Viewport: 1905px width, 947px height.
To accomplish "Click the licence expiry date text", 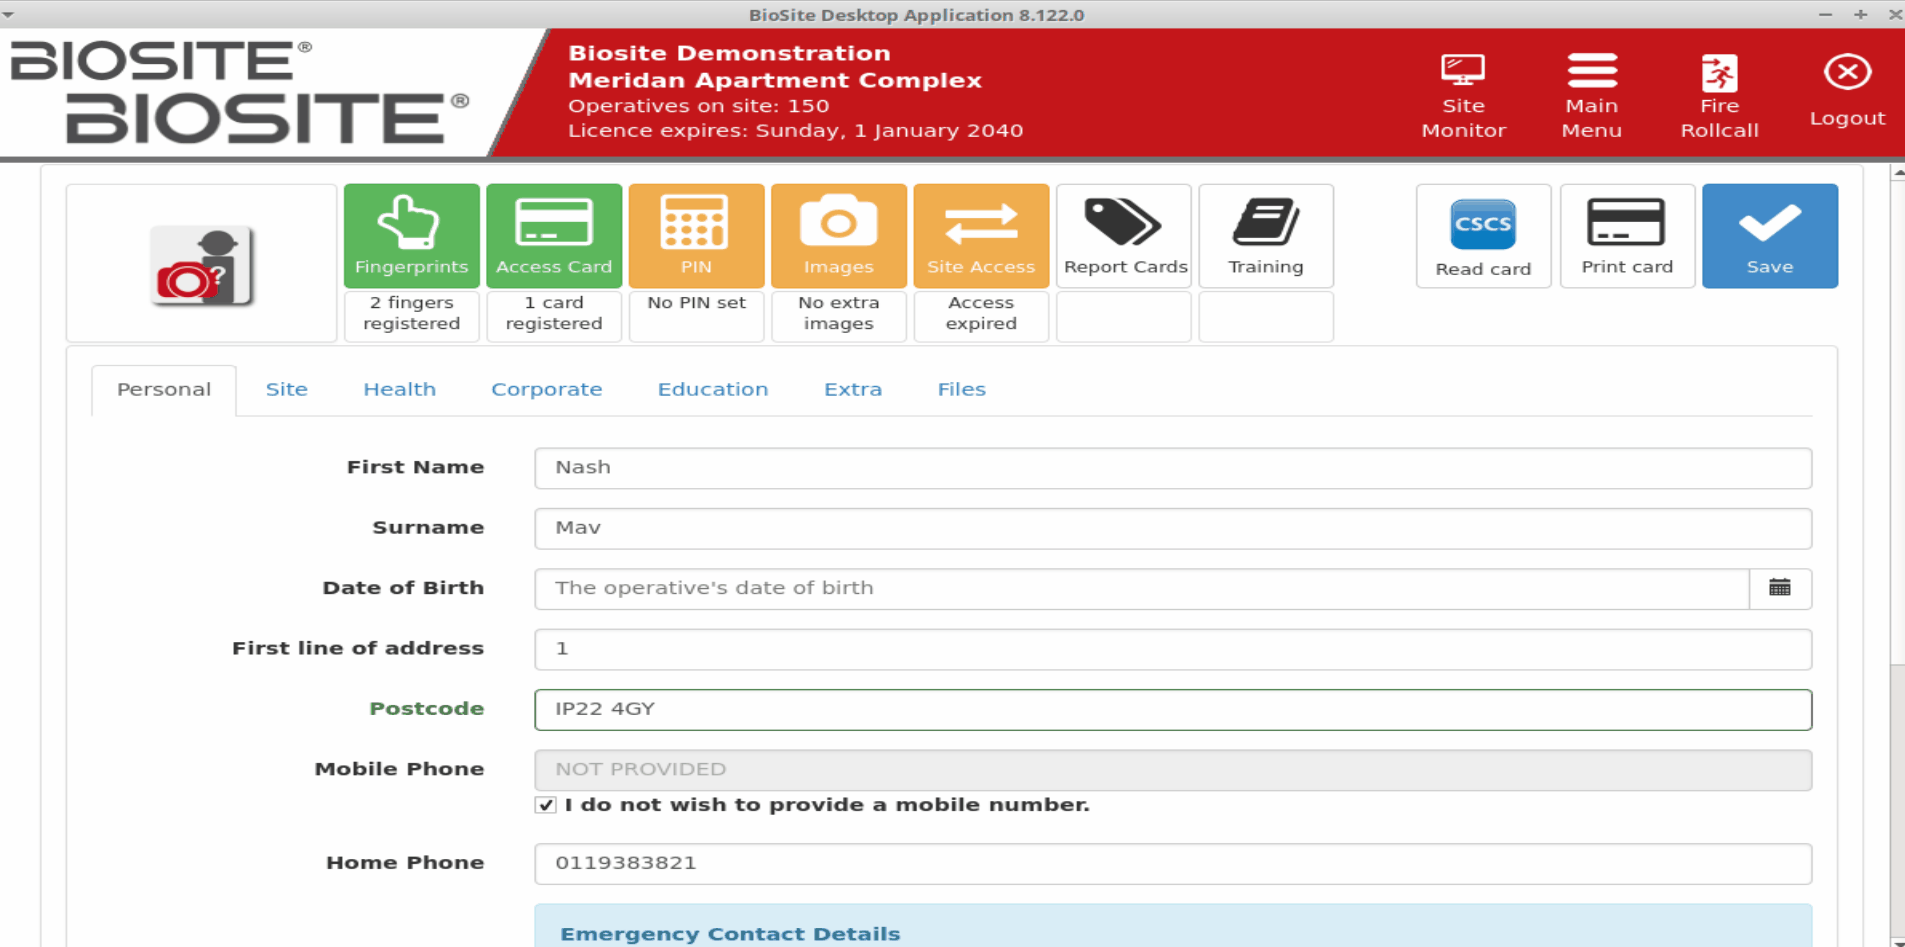I will coord(795,131).
